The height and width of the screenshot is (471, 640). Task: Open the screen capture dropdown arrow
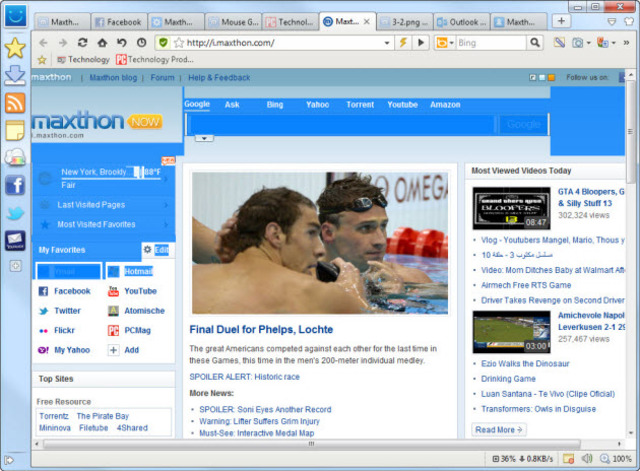pyautogui.click(x=588, y=43)
